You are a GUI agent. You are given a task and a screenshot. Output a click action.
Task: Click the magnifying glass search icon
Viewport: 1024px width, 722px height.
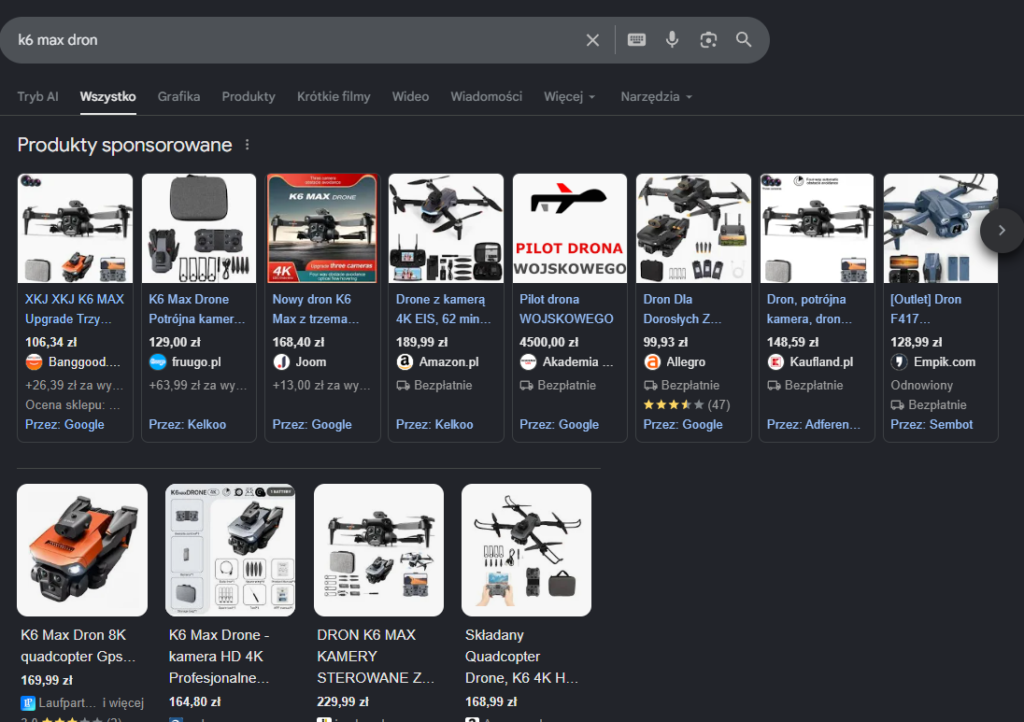coord(744,40)
